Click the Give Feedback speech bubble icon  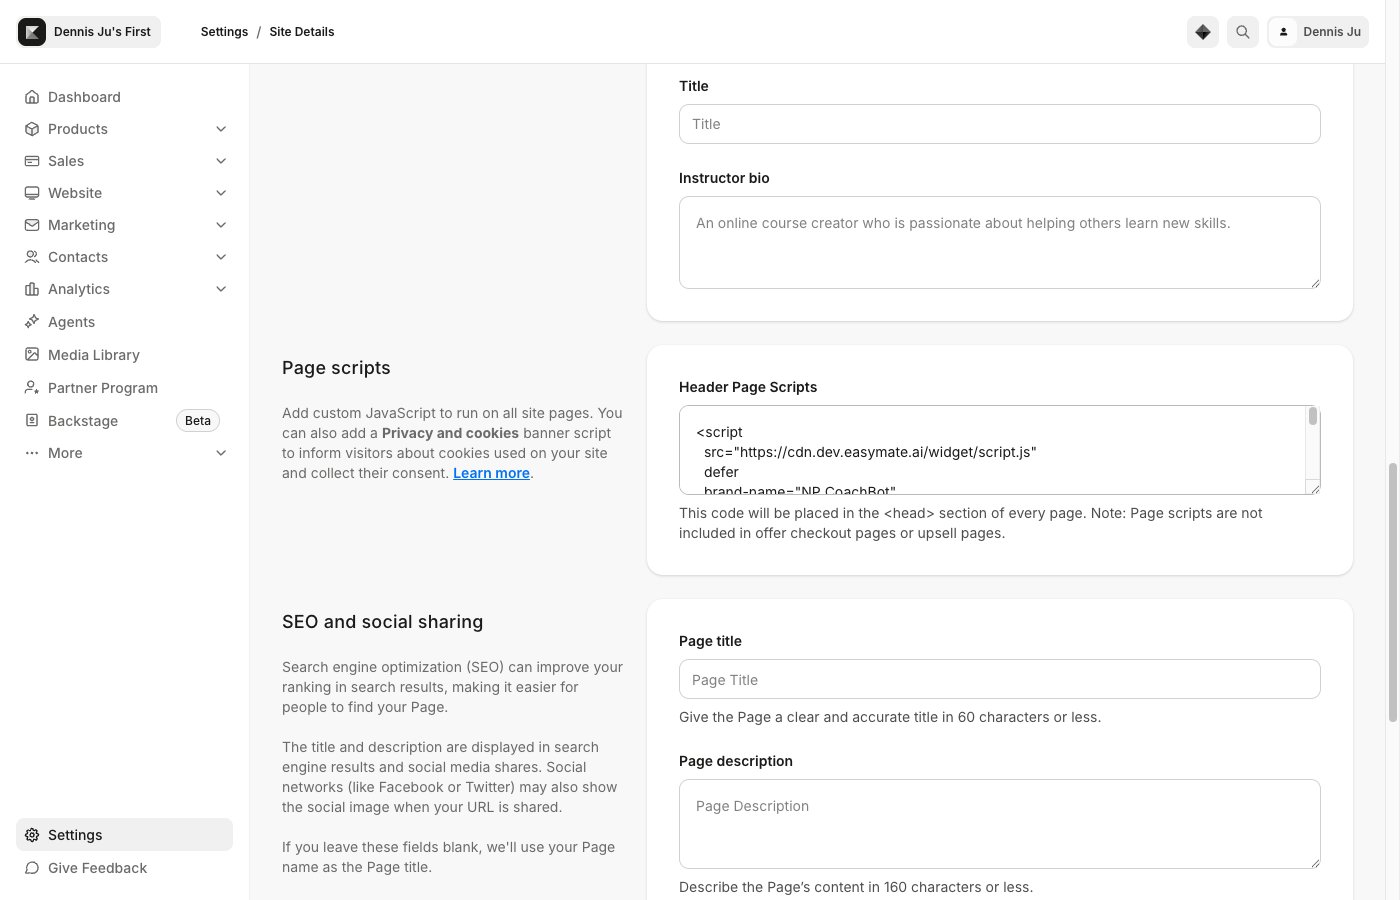point(32,868)
